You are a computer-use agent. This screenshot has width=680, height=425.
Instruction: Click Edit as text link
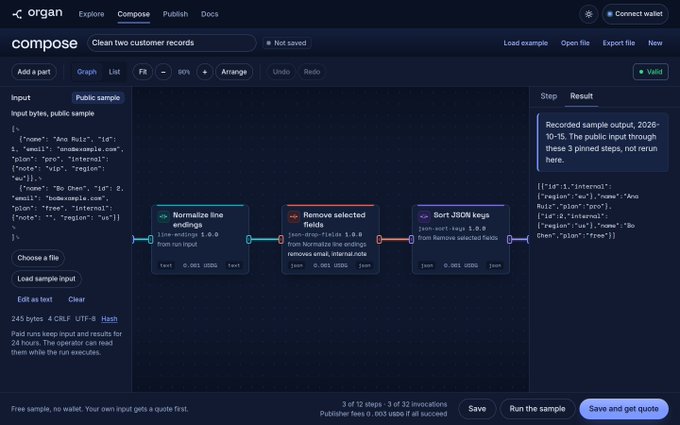[x=35, y=300]
